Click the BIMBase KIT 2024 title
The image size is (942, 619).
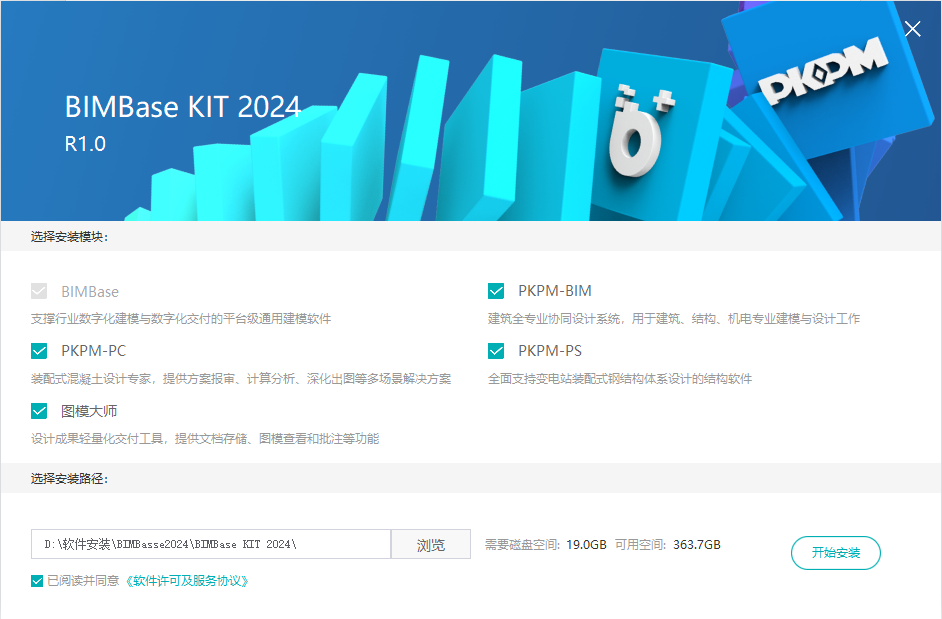(183, 107)
